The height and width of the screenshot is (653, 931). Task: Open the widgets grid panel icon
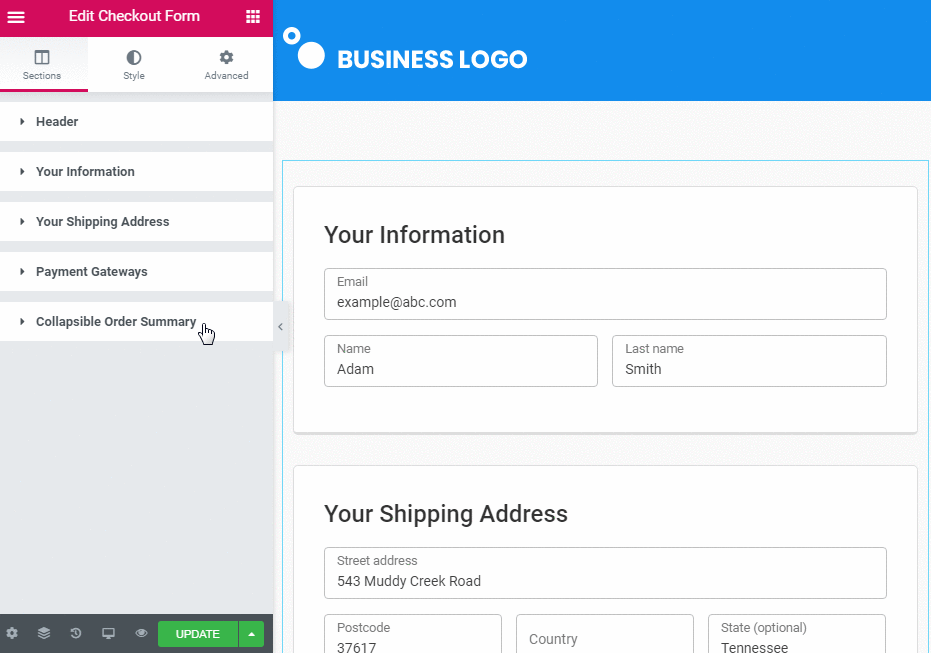tap(253, 17)
